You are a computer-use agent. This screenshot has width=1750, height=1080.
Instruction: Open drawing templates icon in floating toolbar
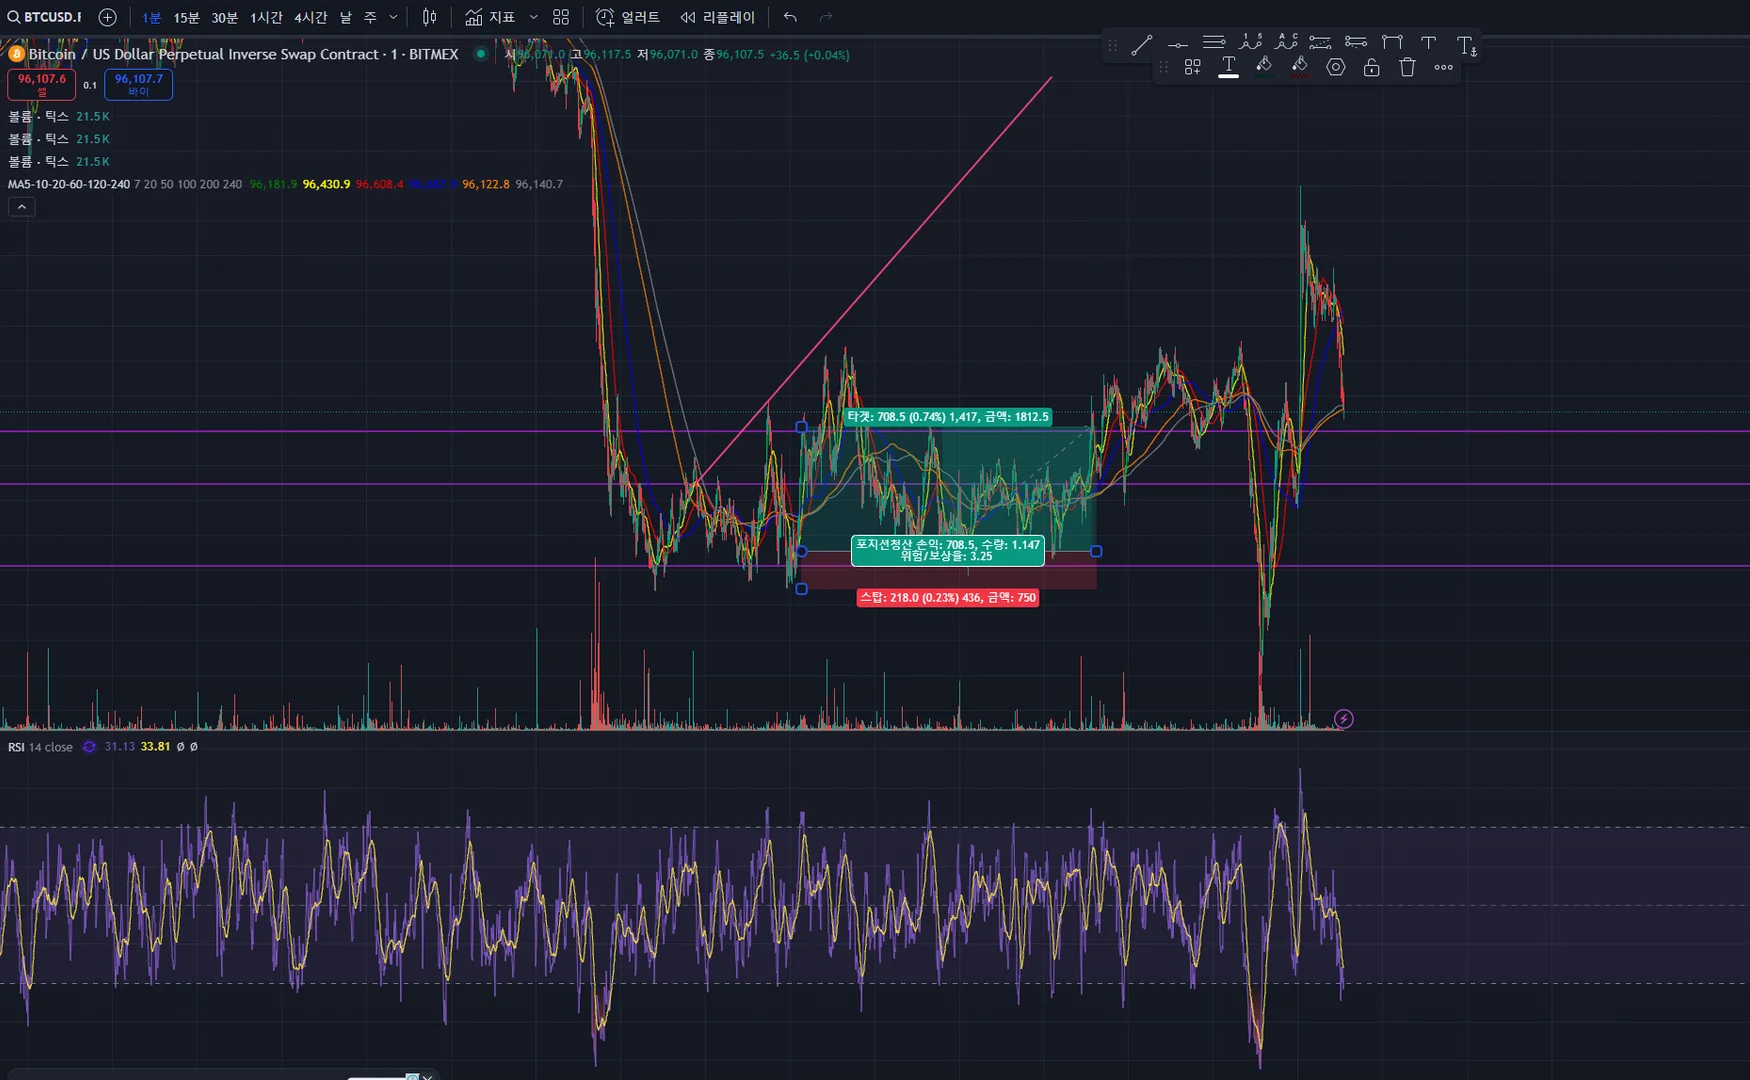(1192, 67)
